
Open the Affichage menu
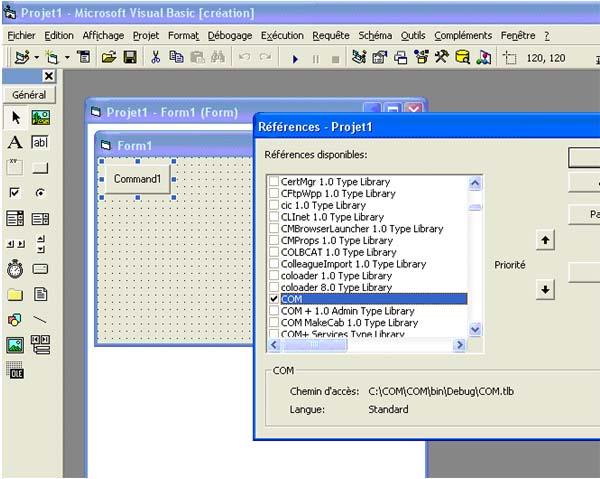(x=103, y=36)
